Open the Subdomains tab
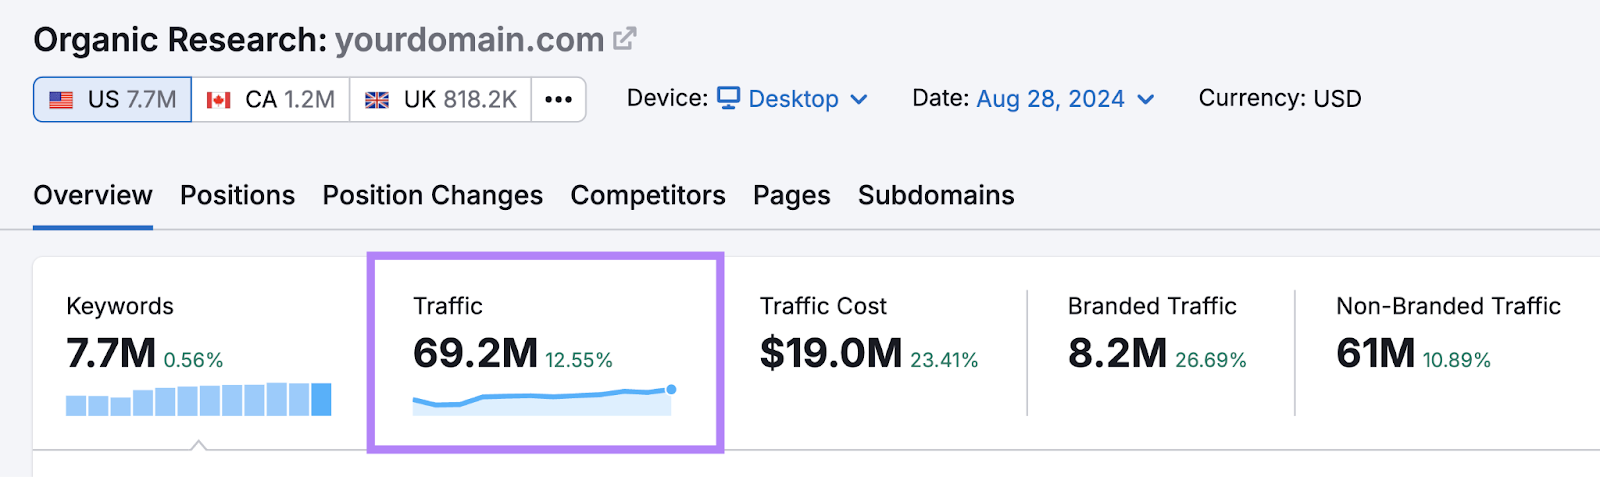The height and width of the screenshot is (477, 1600). click(936, 195)
